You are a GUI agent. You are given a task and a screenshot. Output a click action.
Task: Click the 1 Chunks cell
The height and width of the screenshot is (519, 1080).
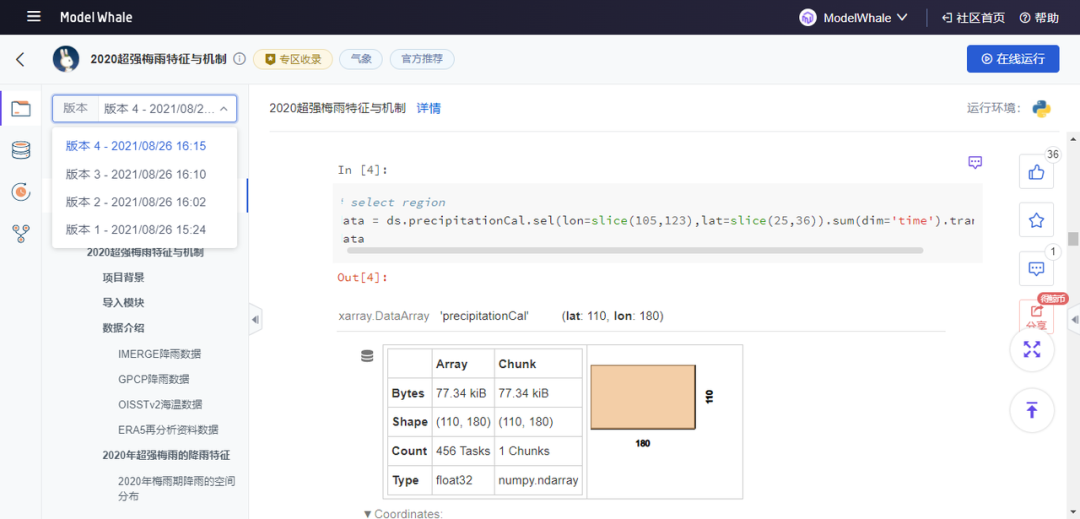[539, 452]
